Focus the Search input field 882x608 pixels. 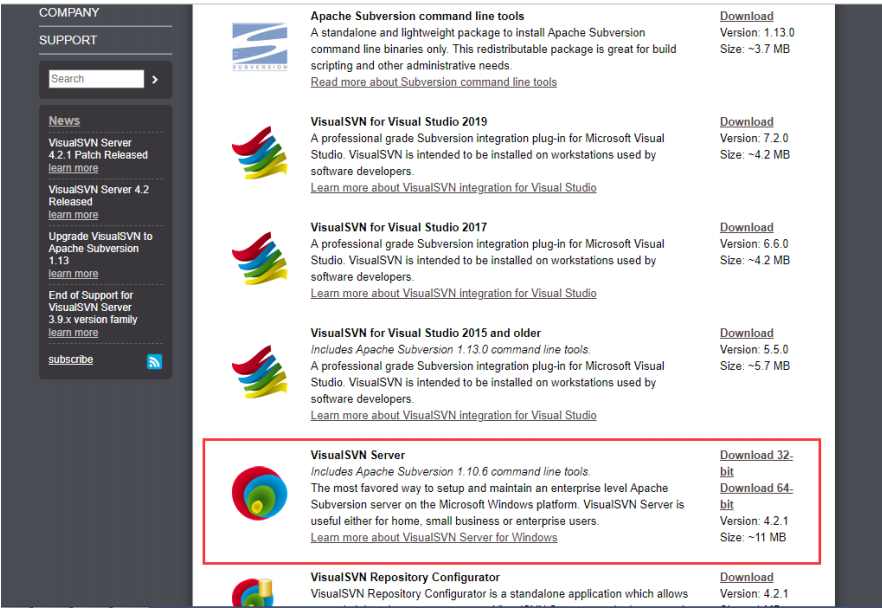96,79
